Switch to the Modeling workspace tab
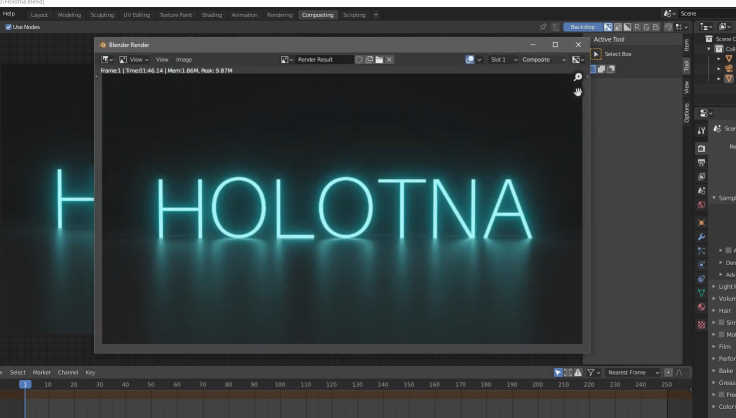The height and width of the screenshot is (418, 736). click(69, 15)
